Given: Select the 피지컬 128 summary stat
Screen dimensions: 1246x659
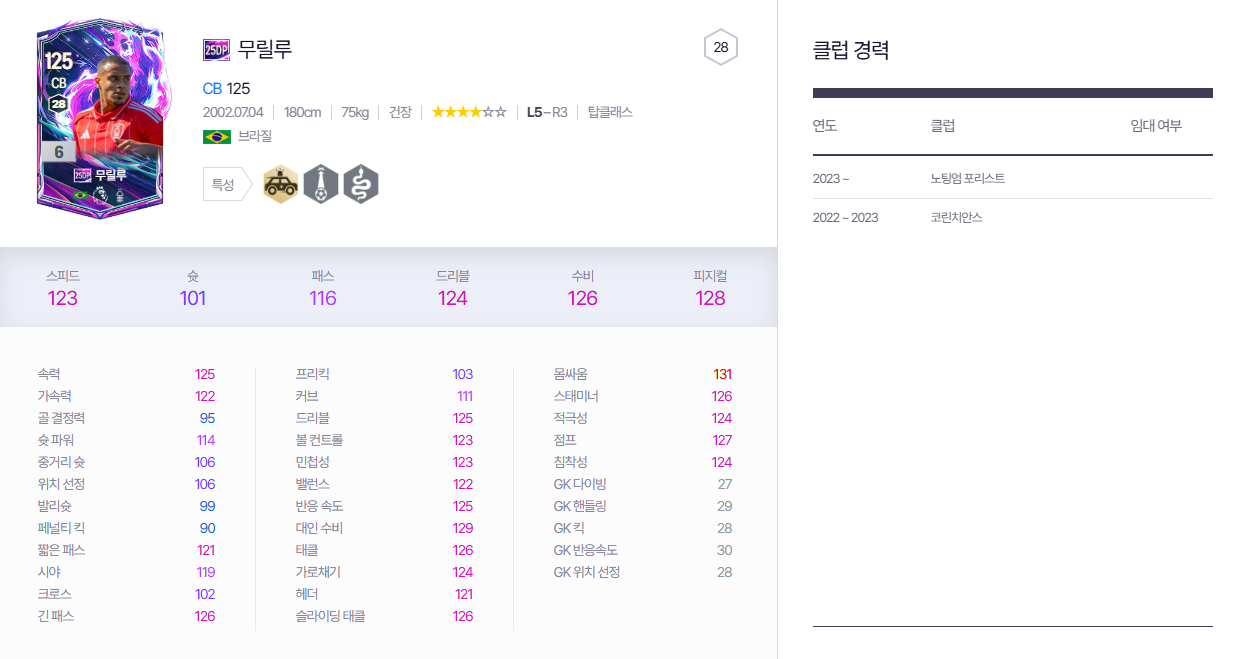Looking at the screenshot, I should point(710,288).
